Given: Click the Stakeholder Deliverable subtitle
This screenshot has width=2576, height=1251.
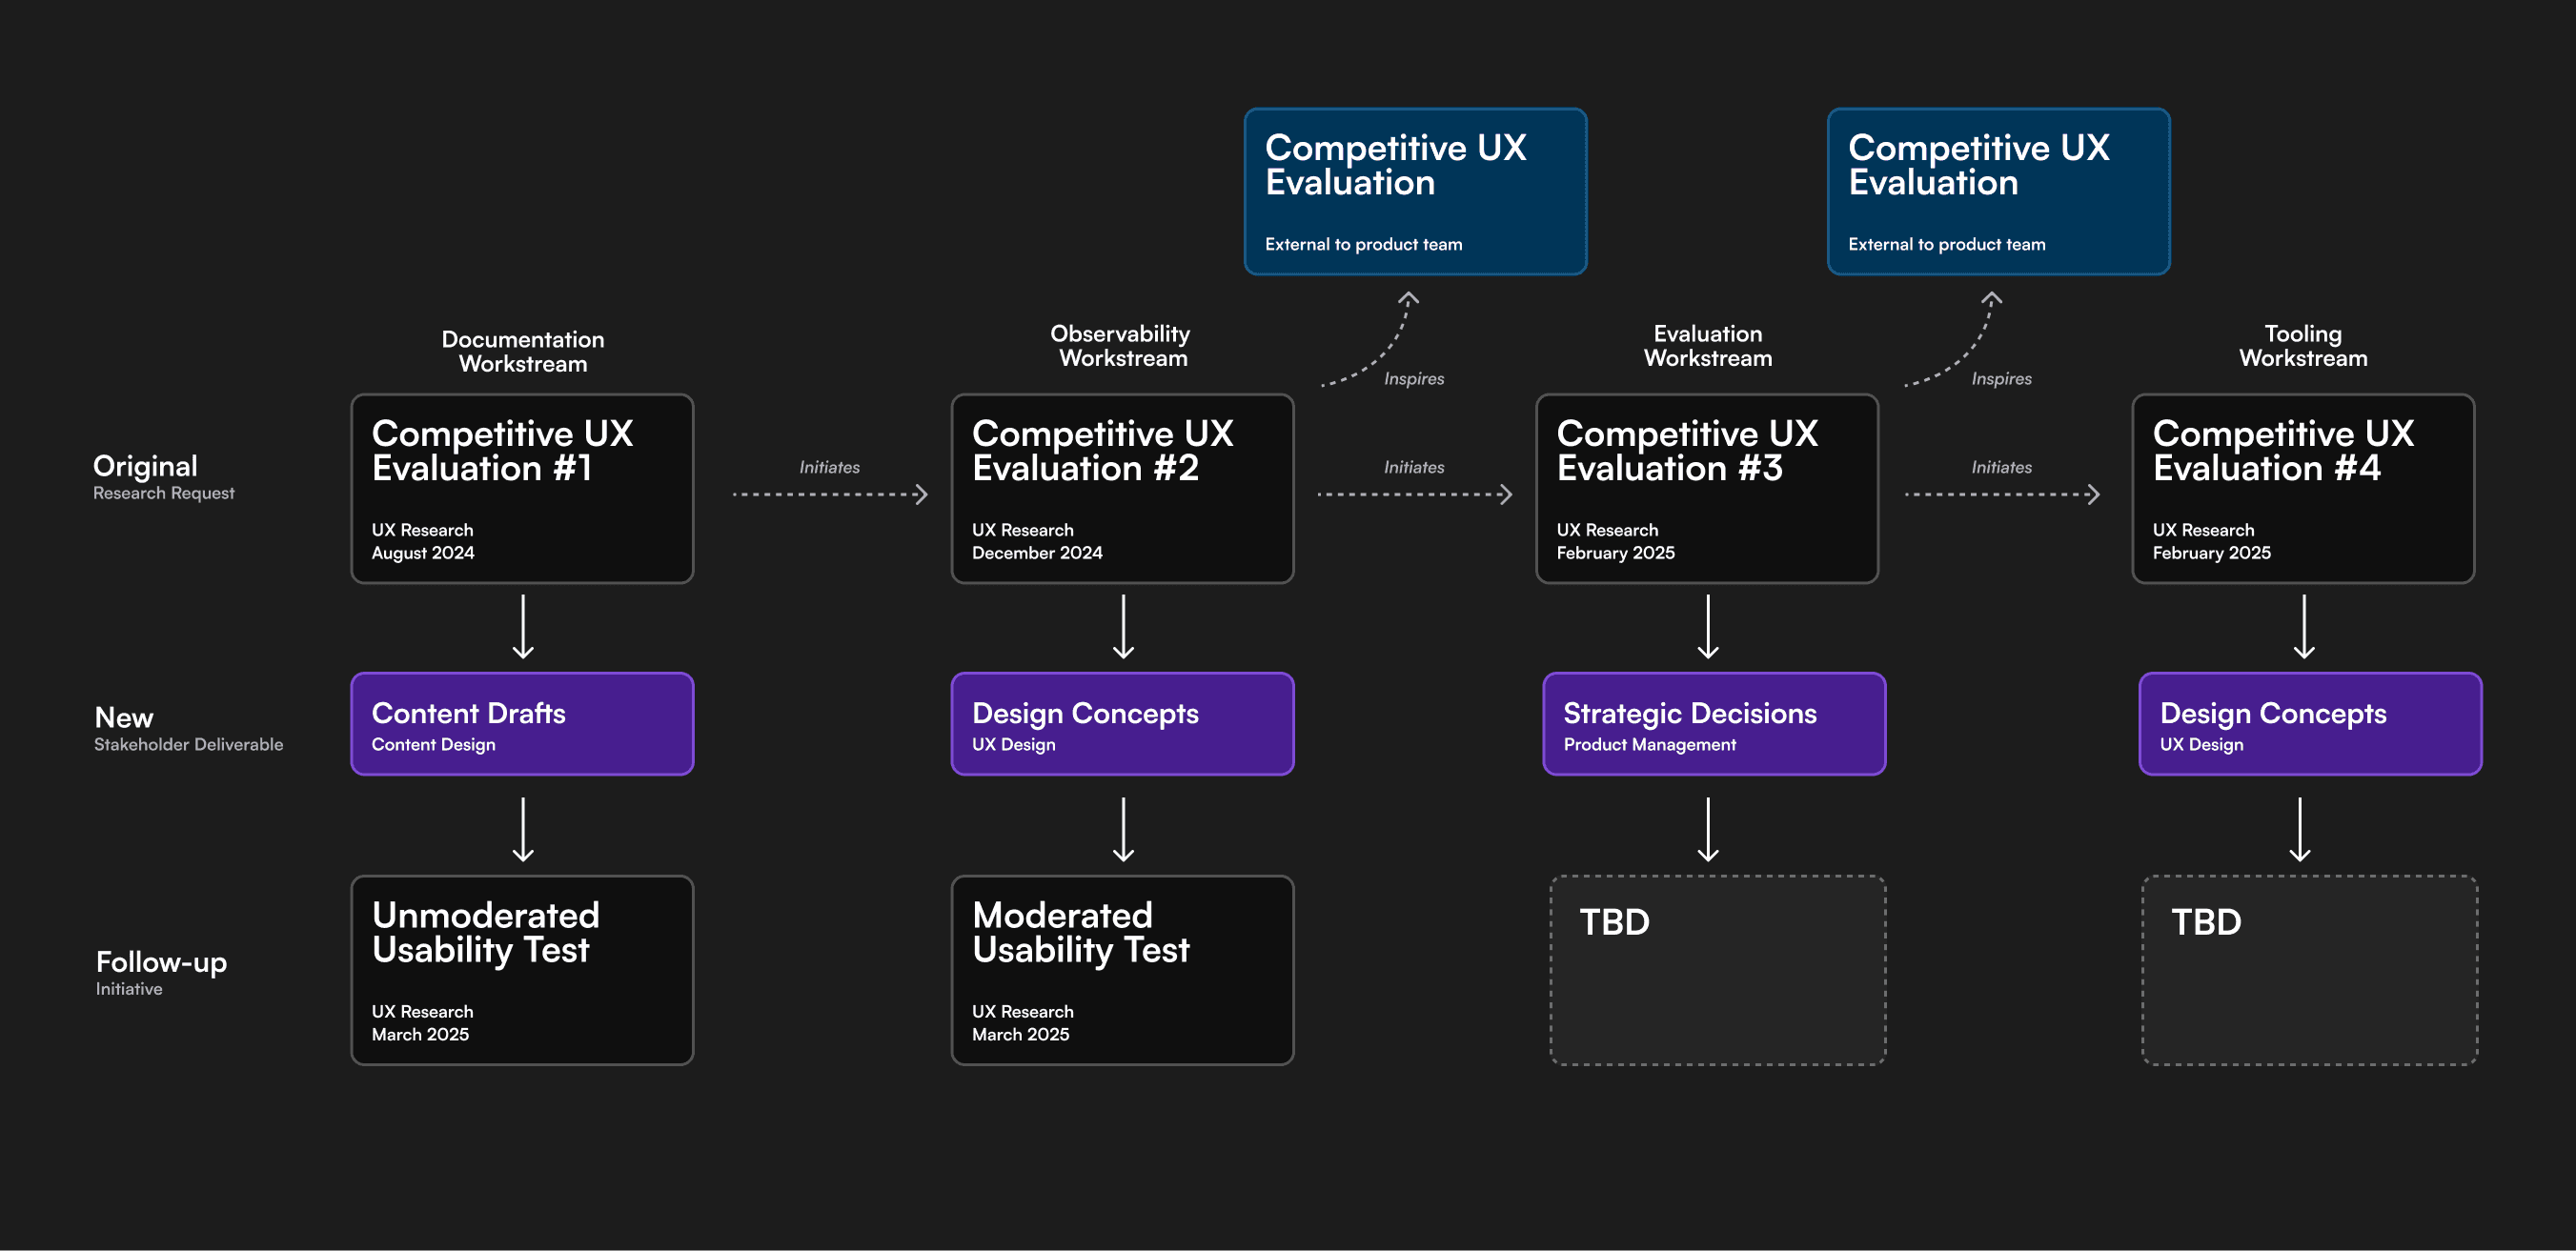Looking at the screenshot, I should click(189, 744).
